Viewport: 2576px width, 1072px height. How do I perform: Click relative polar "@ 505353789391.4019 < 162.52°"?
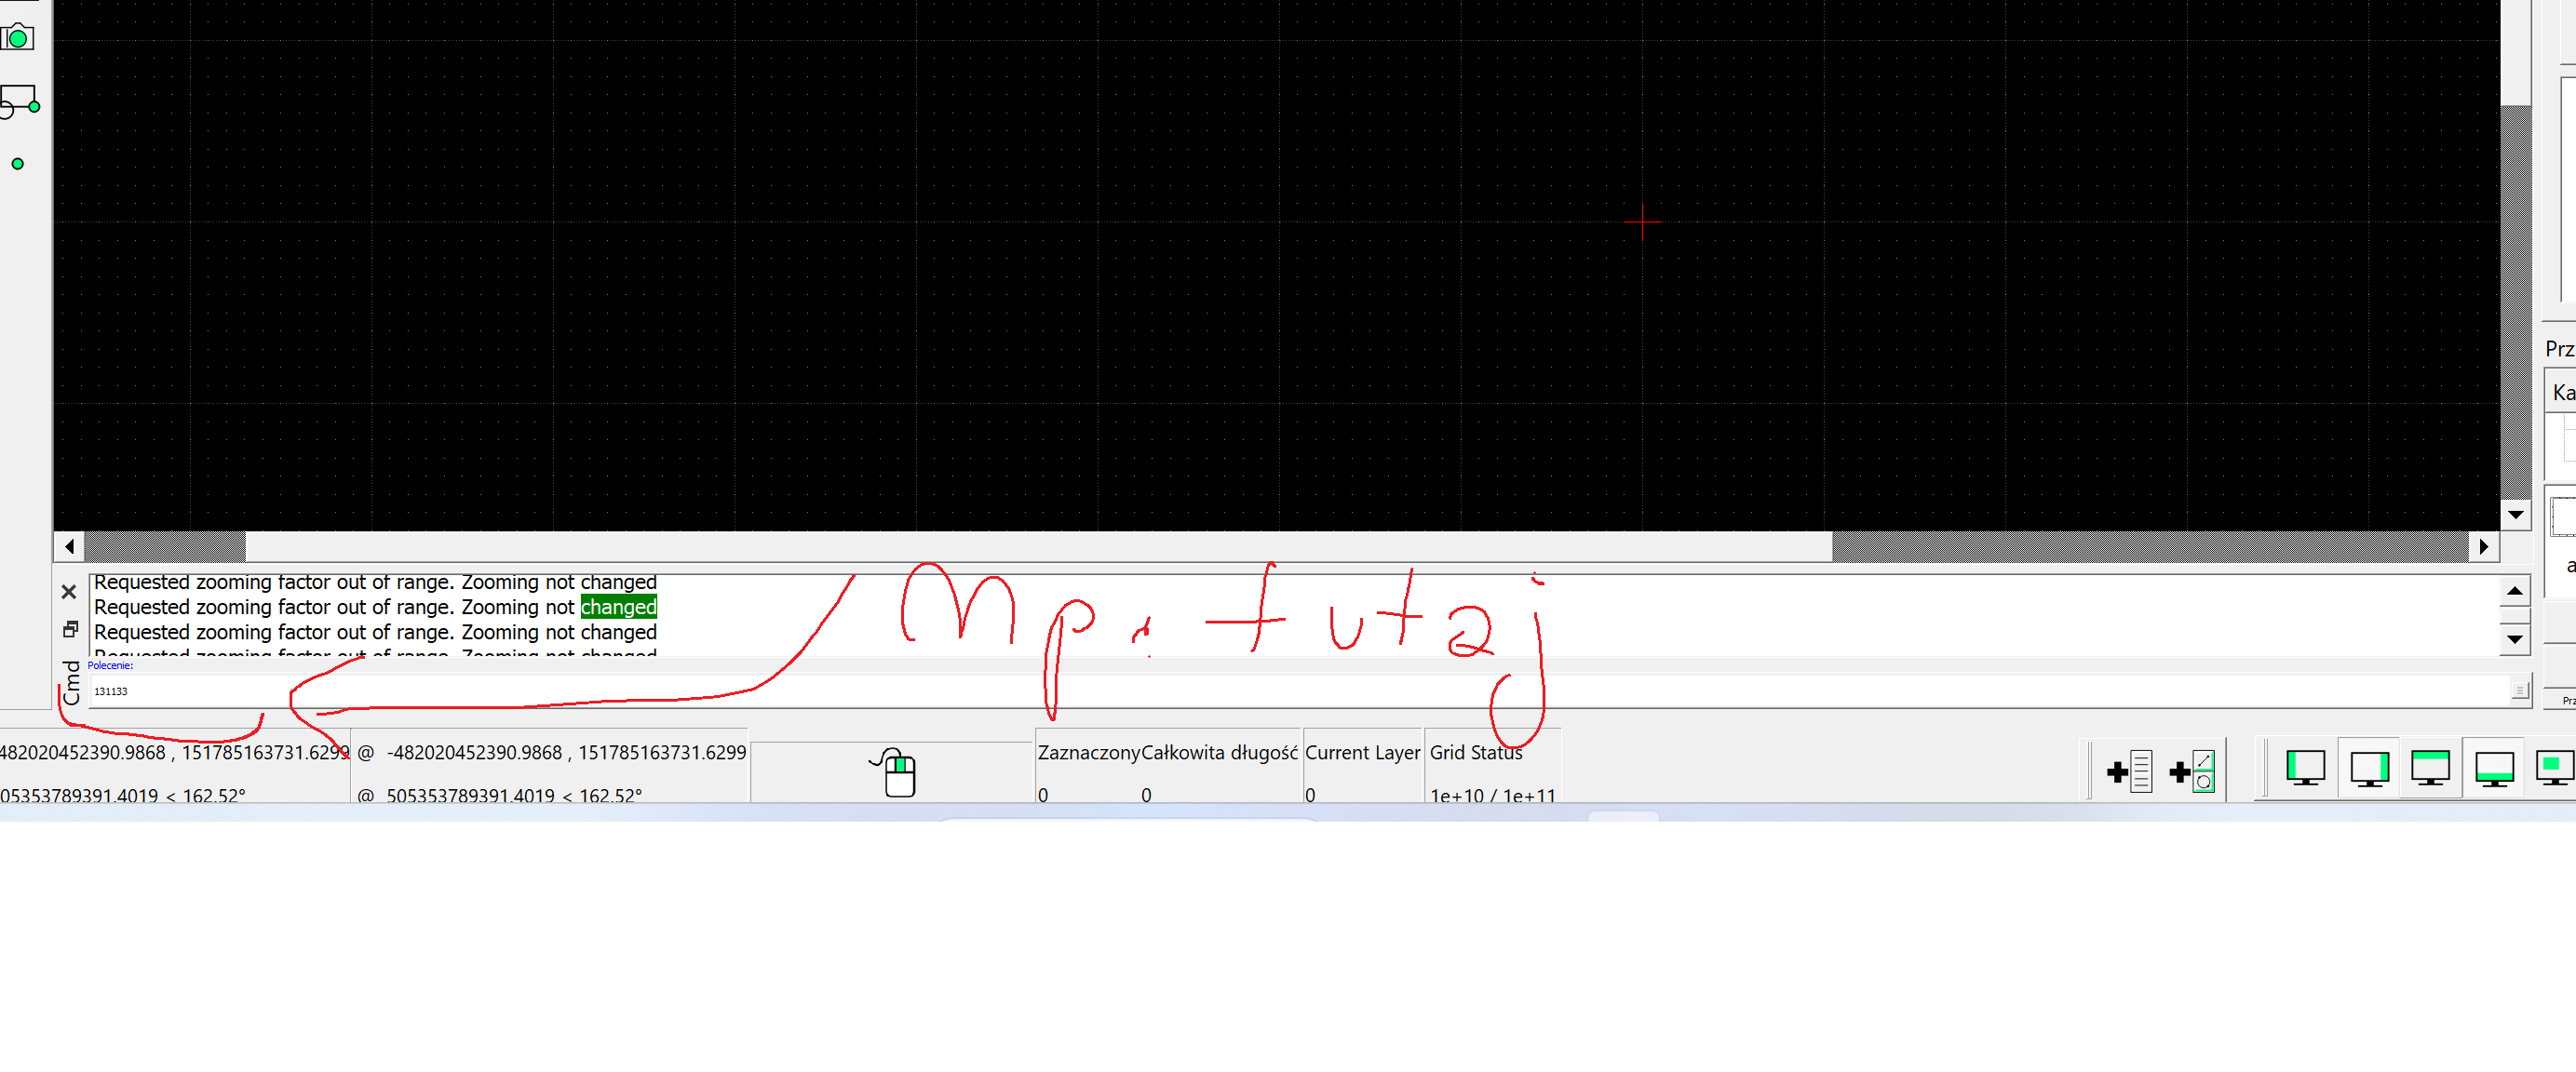point(500,796)
